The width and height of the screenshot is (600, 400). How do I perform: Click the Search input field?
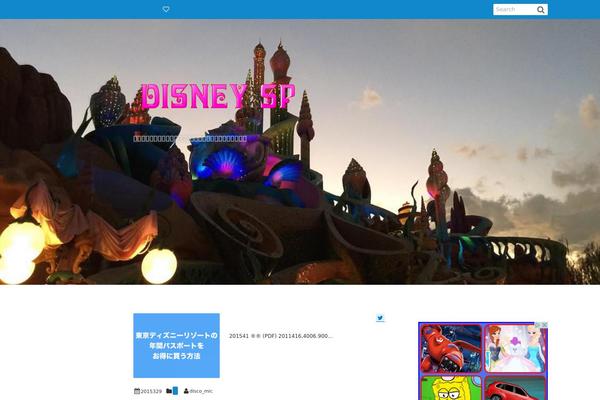click(x=515, y=10)
